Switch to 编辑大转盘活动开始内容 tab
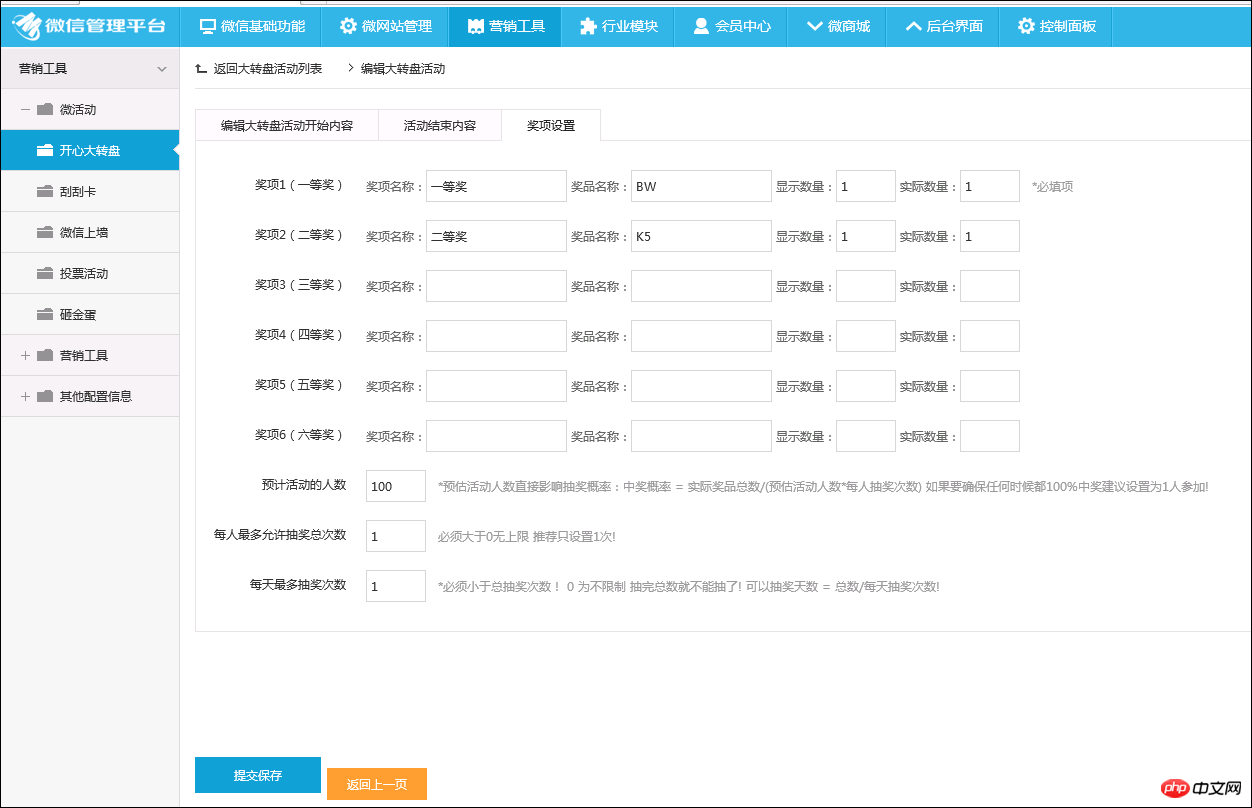This screenshot has width=1252, height=808. click(287, 126)
